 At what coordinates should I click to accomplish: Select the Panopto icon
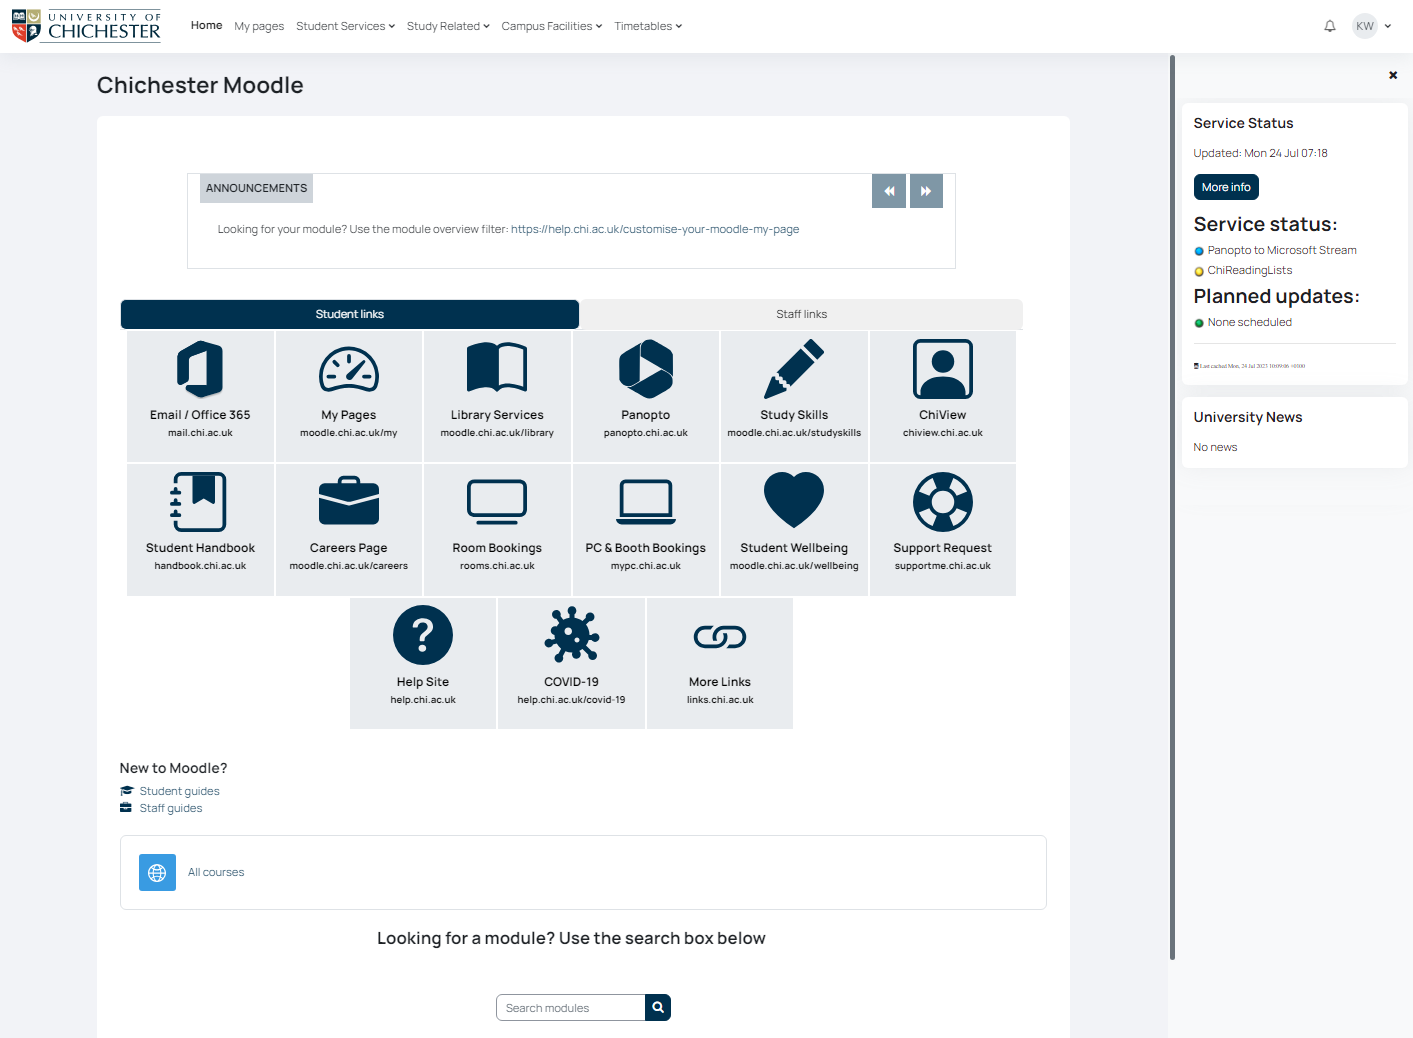pyautogui.click(x=645, y=368)
